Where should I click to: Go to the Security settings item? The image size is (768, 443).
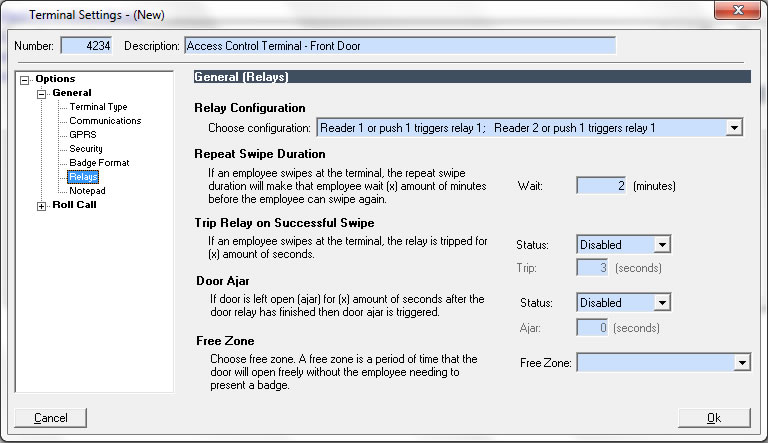point(86,149)
